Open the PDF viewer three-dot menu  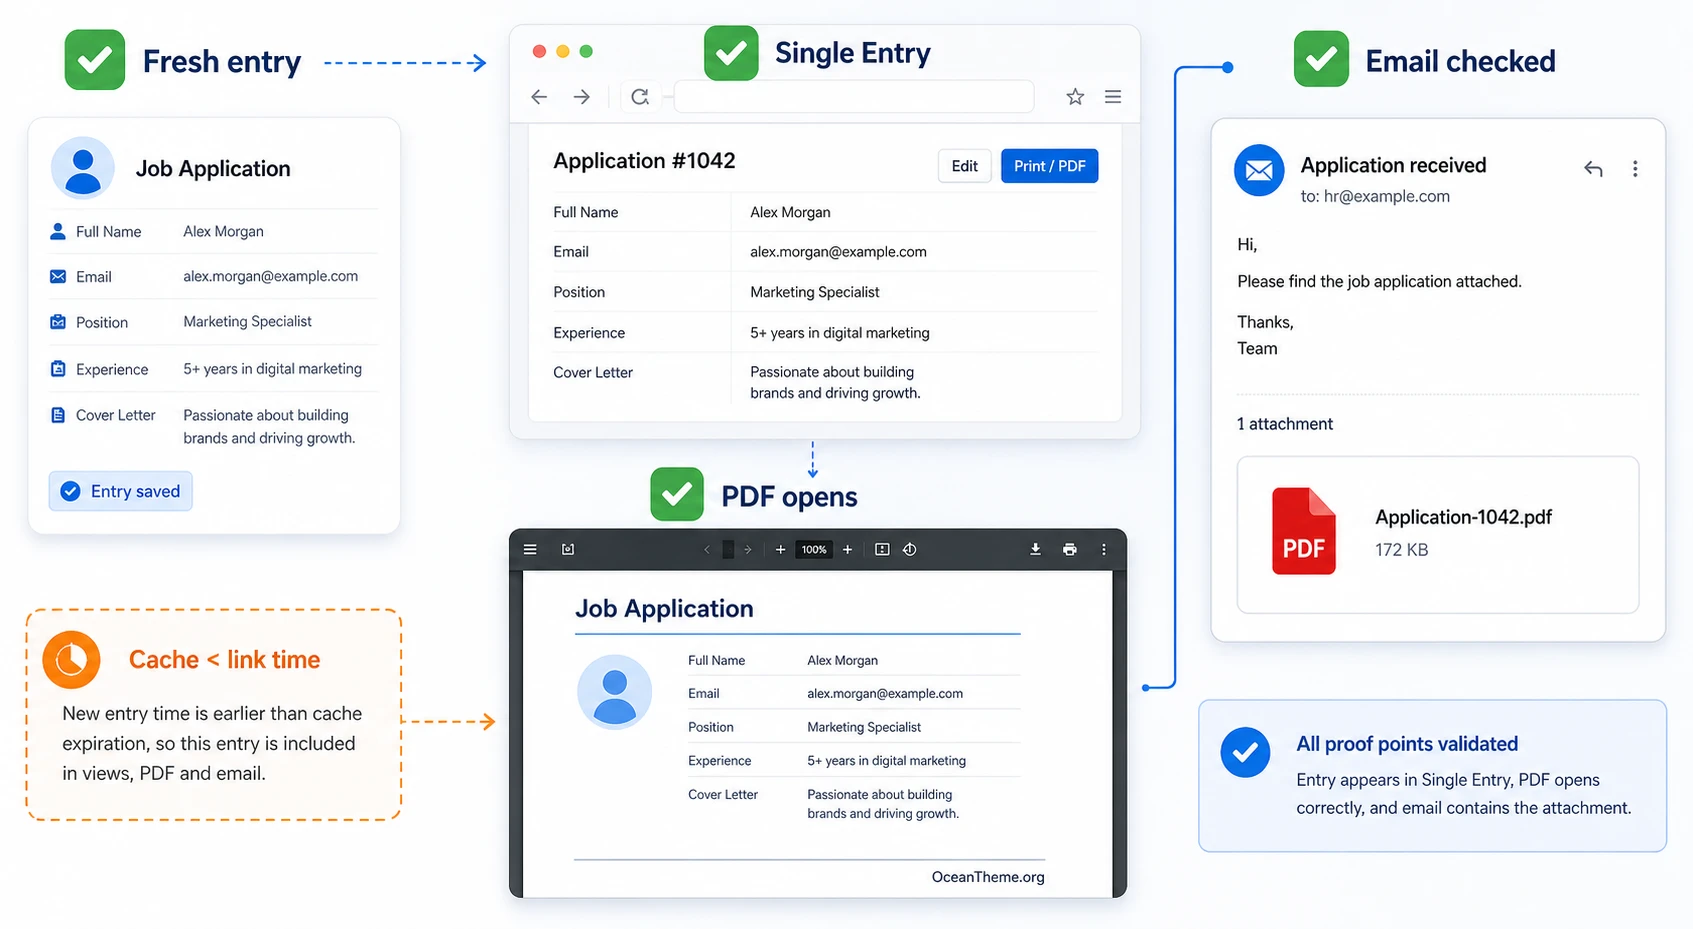[x=1104, y=549]
